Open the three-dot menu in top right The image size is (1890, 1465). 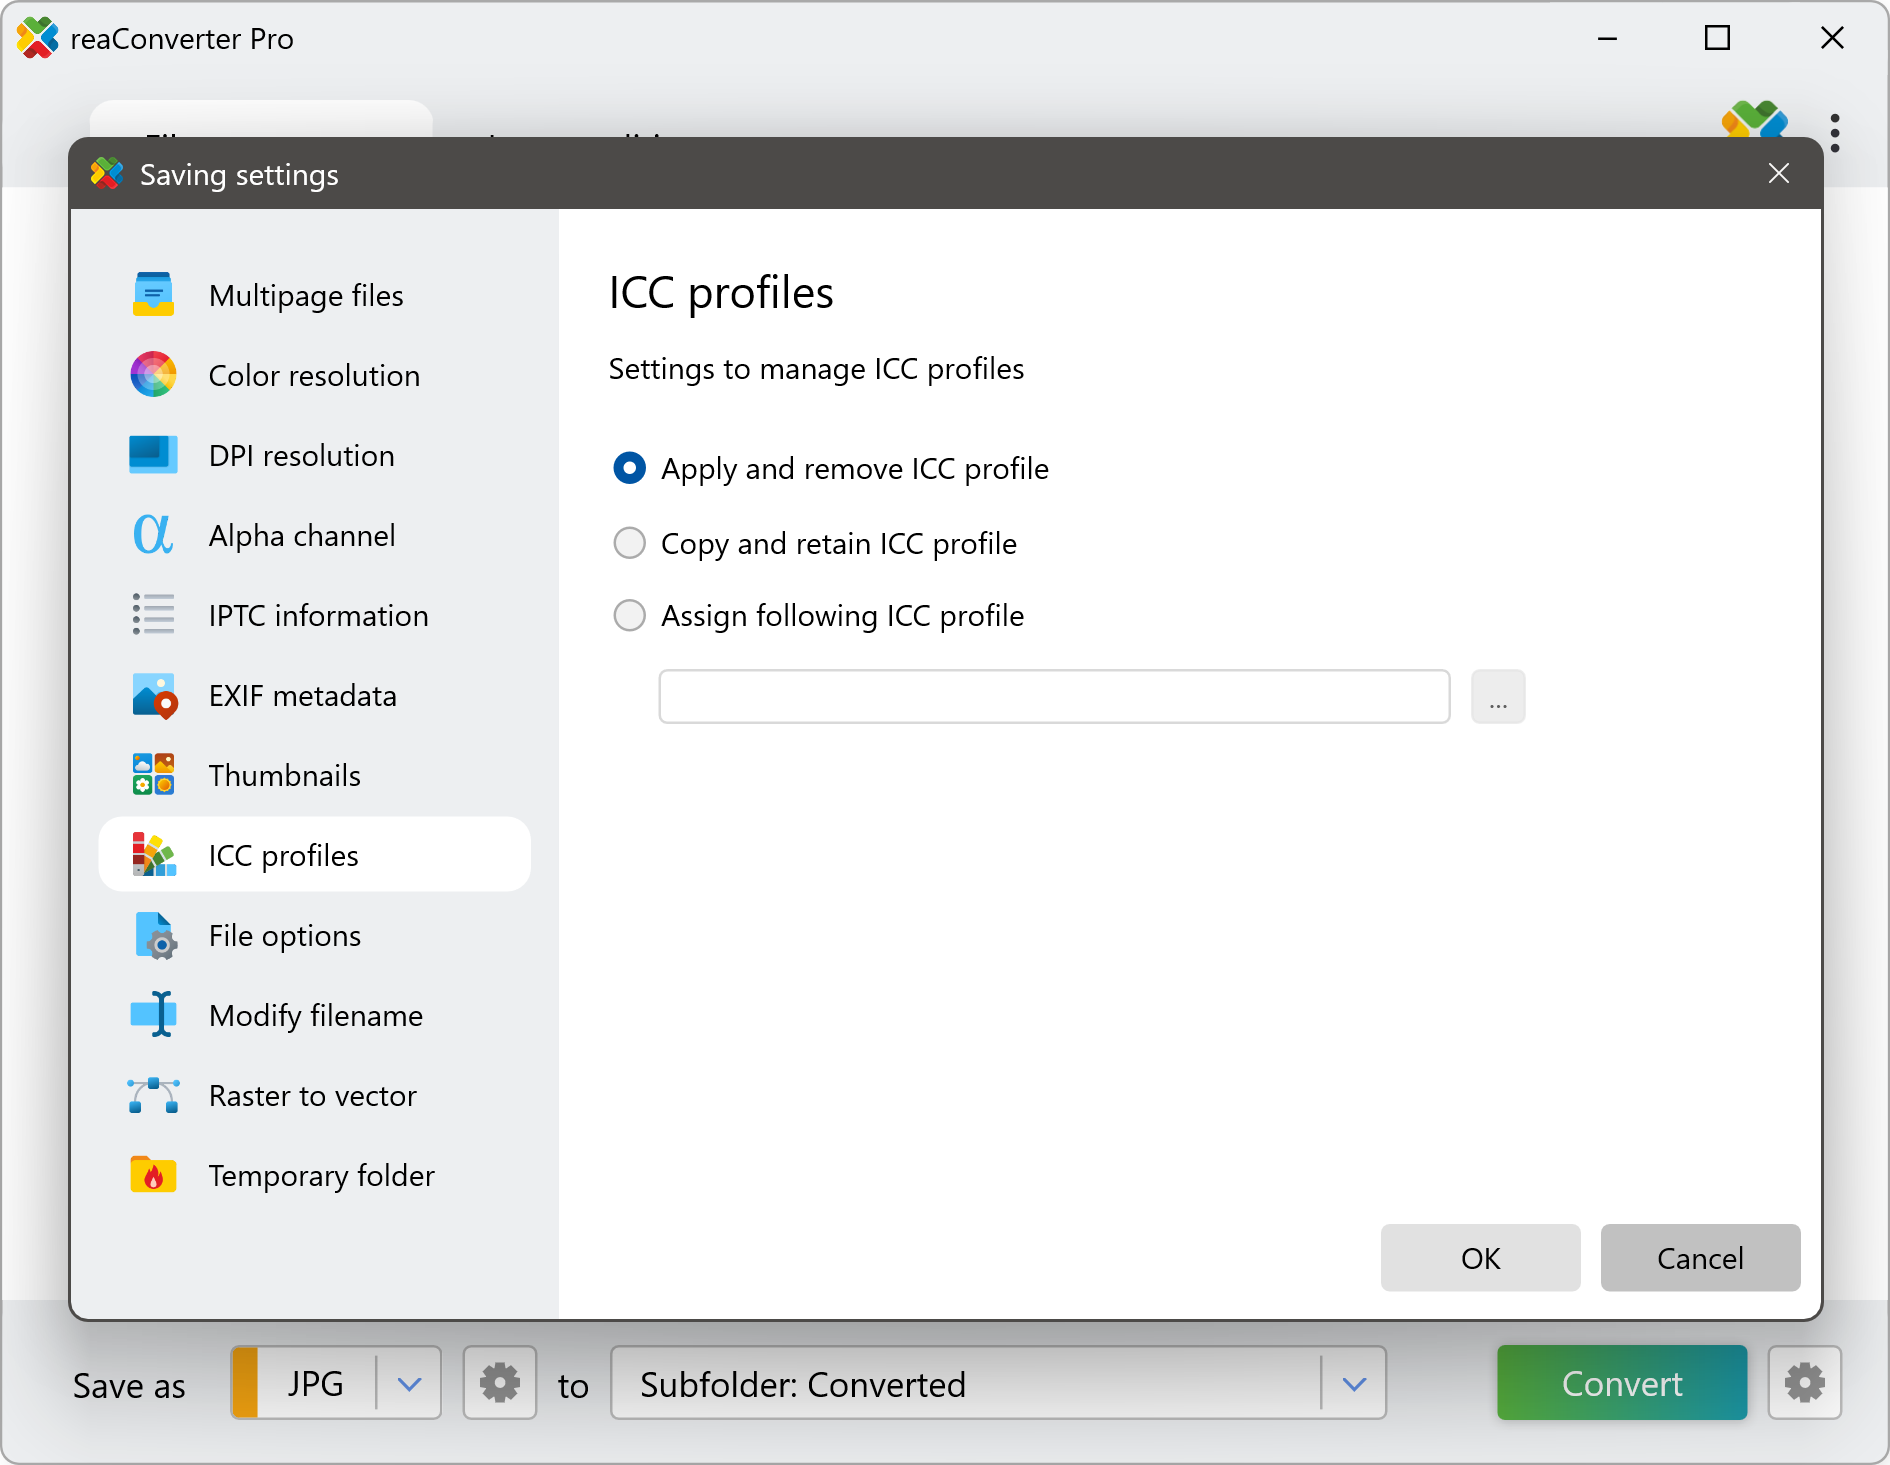click(x=1834, y=133)
